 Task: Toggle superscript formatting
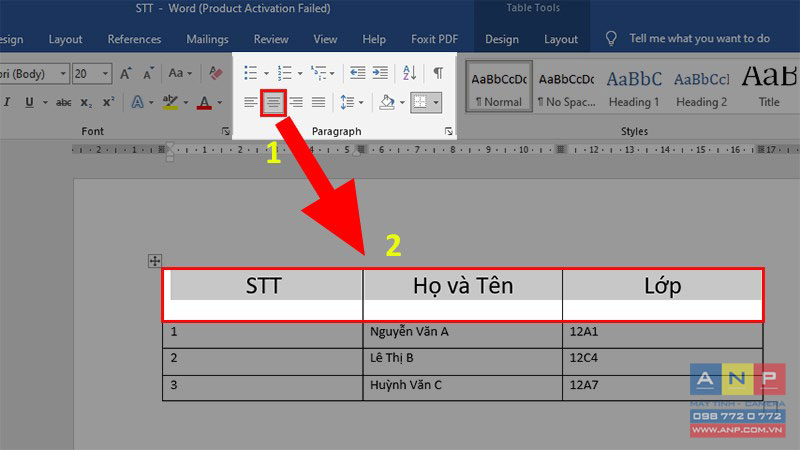point(108,102)
